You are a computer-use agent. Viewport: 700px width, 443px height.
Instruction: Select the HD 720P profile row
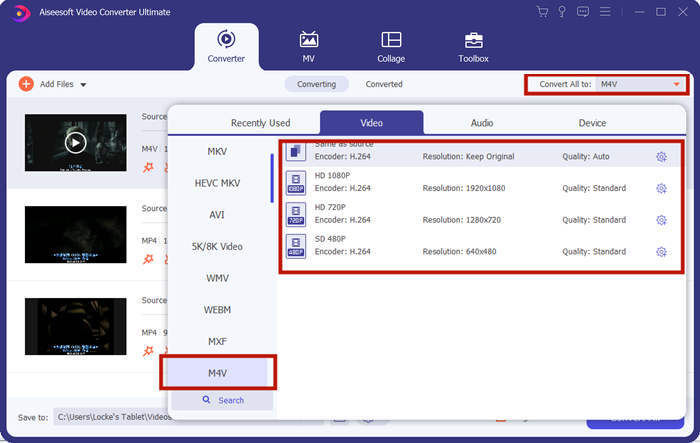[x=481, y=214]
